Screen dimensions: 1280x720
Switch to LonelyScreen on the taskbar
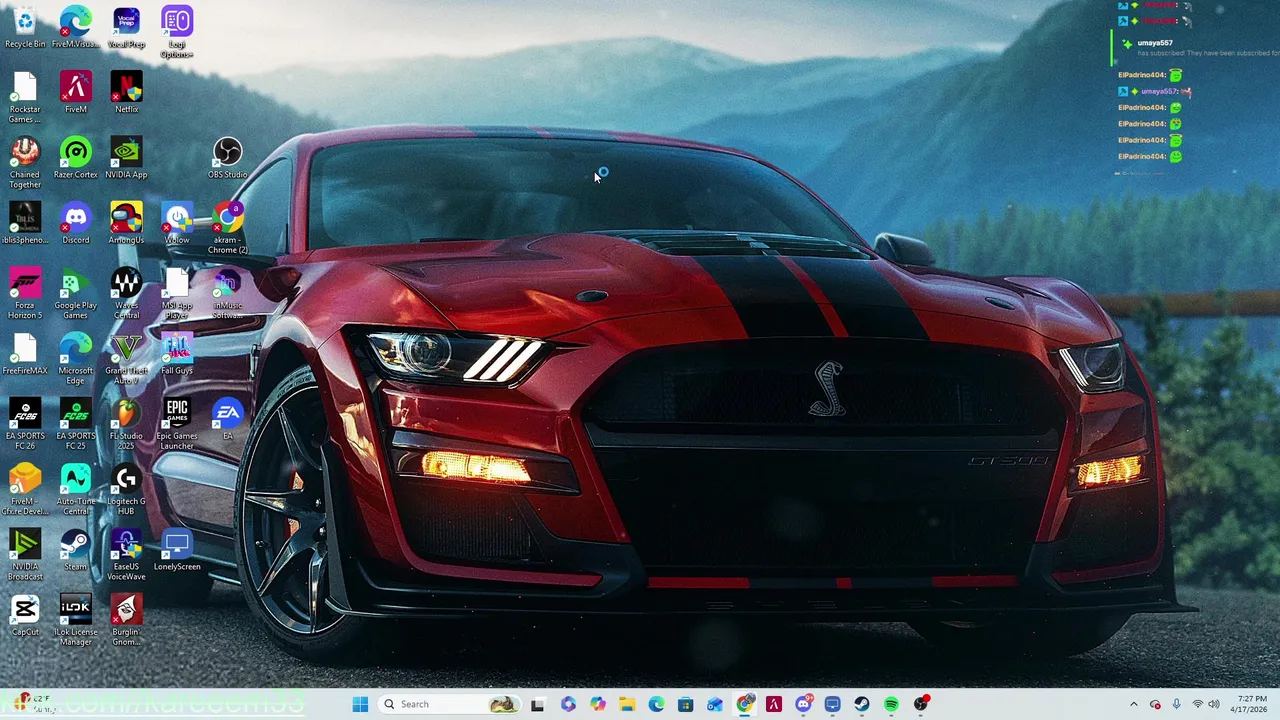click(x=832, y=704)
